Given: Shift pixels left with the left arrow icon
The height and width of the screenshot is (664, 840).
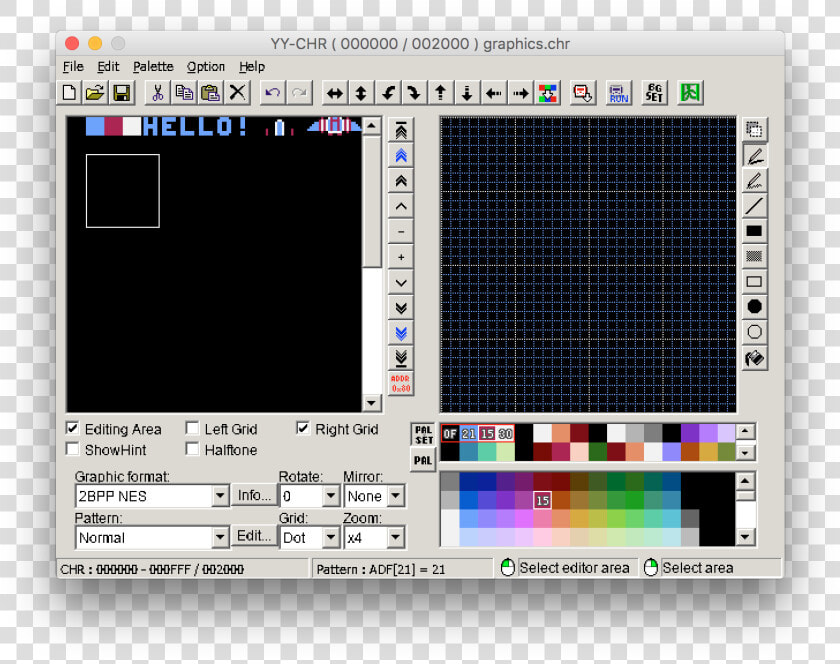Looking at the screenshot, I should click(x=493, y=93).
